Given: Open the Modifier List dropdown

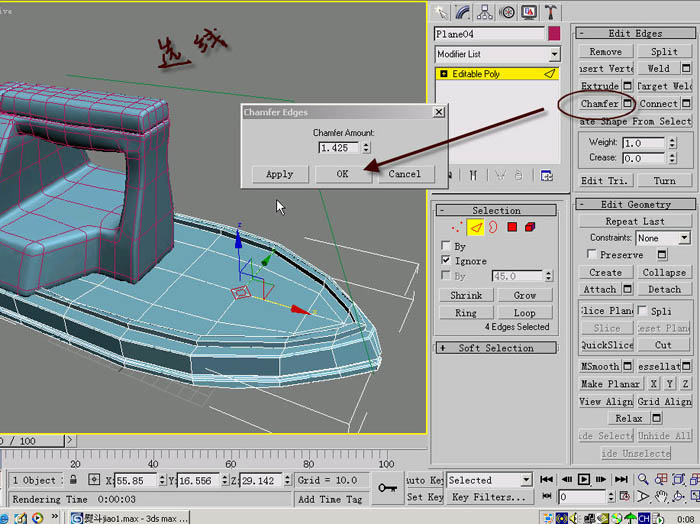Looking at the screenshot, I should click(x=554, y=54).
